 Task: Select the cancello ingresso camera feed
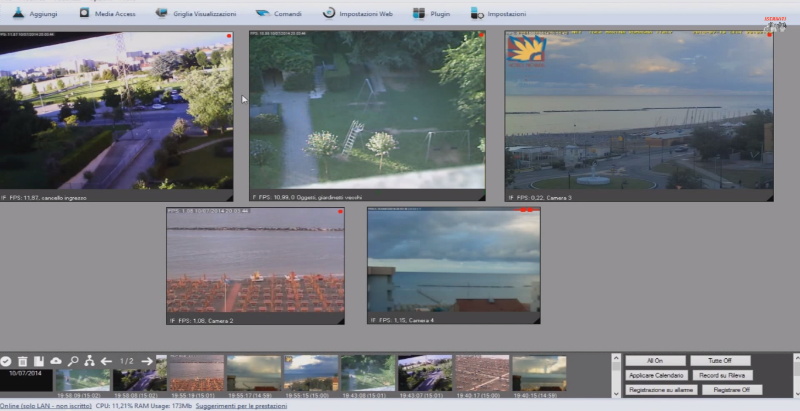click(116, 110)
